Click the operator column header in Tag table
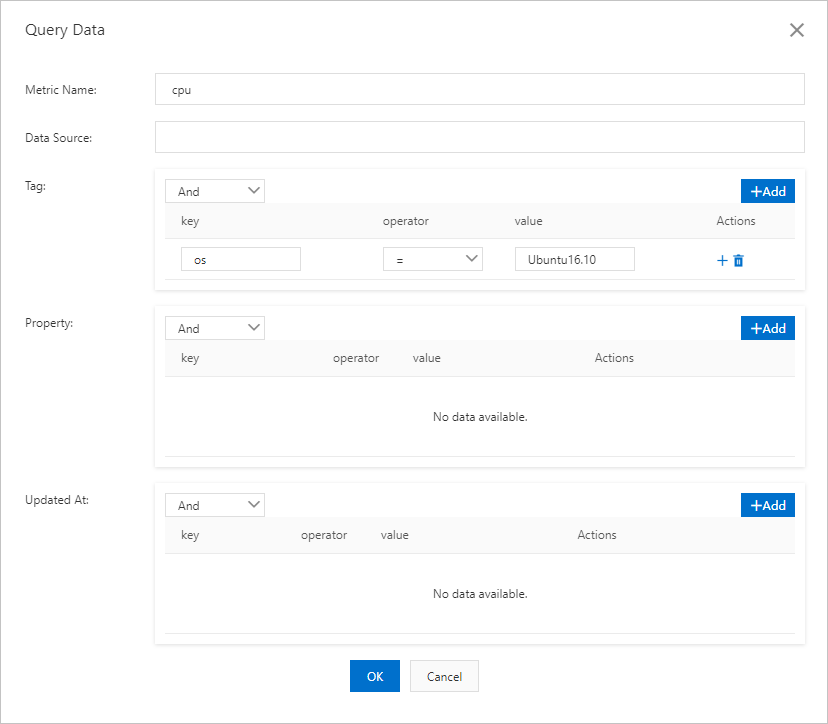The height and width of the screenshot is (724, 828). point(405,221)
